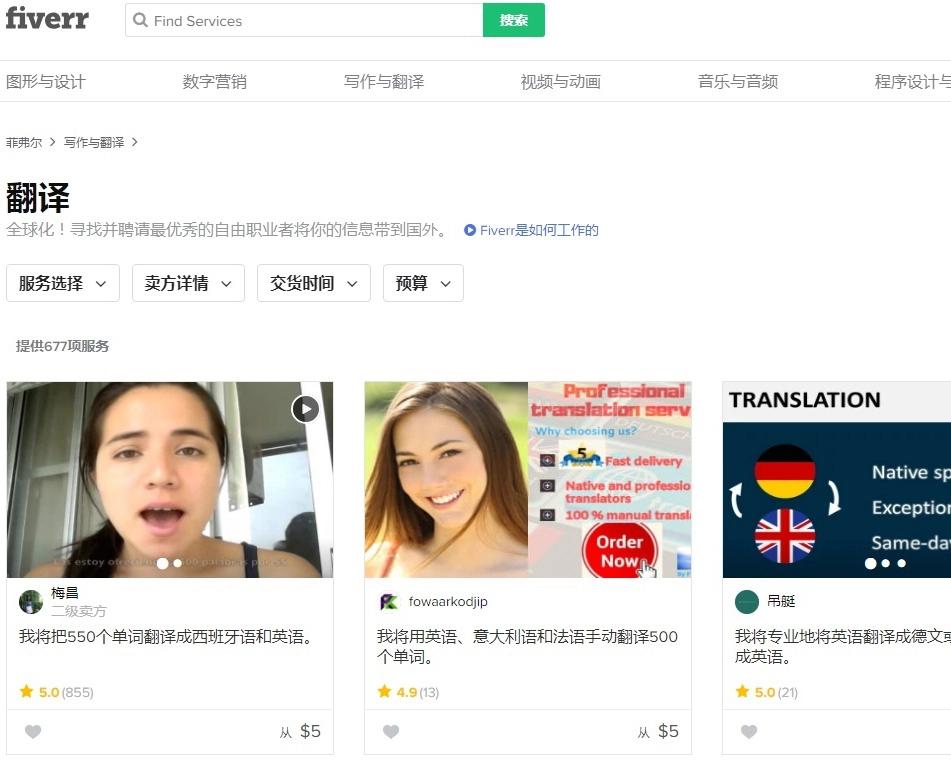Click the magnifying glass in the search bar
This screenshot has height=783, width=951.
pyautogui.click(x=142, y=21)
